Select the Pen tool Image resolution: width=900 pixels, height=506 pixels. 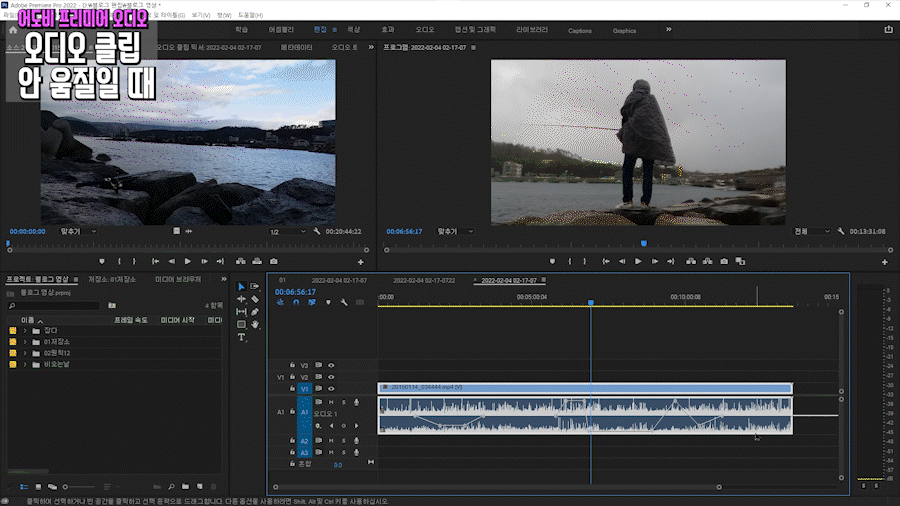(255, 312)
